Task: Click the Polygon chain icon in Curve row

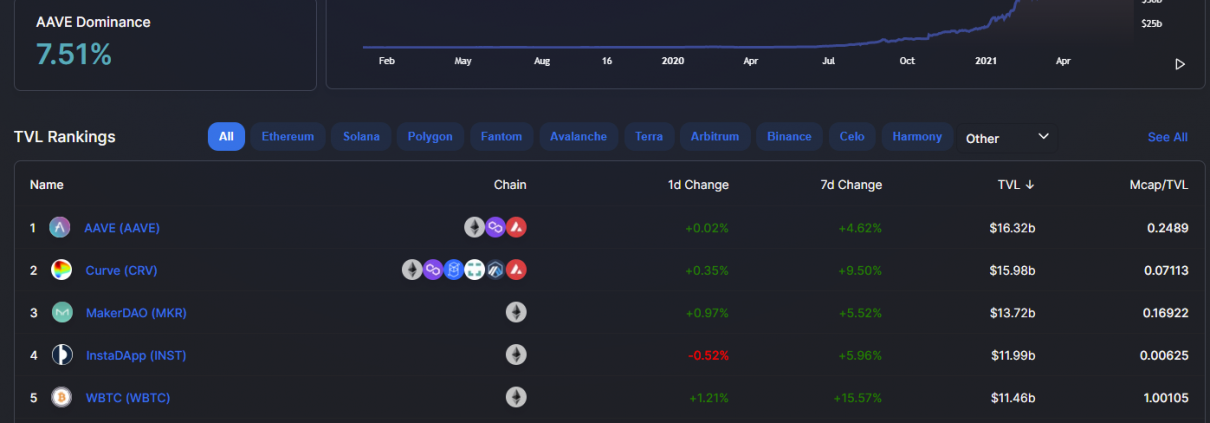Action: coord(433,270)
